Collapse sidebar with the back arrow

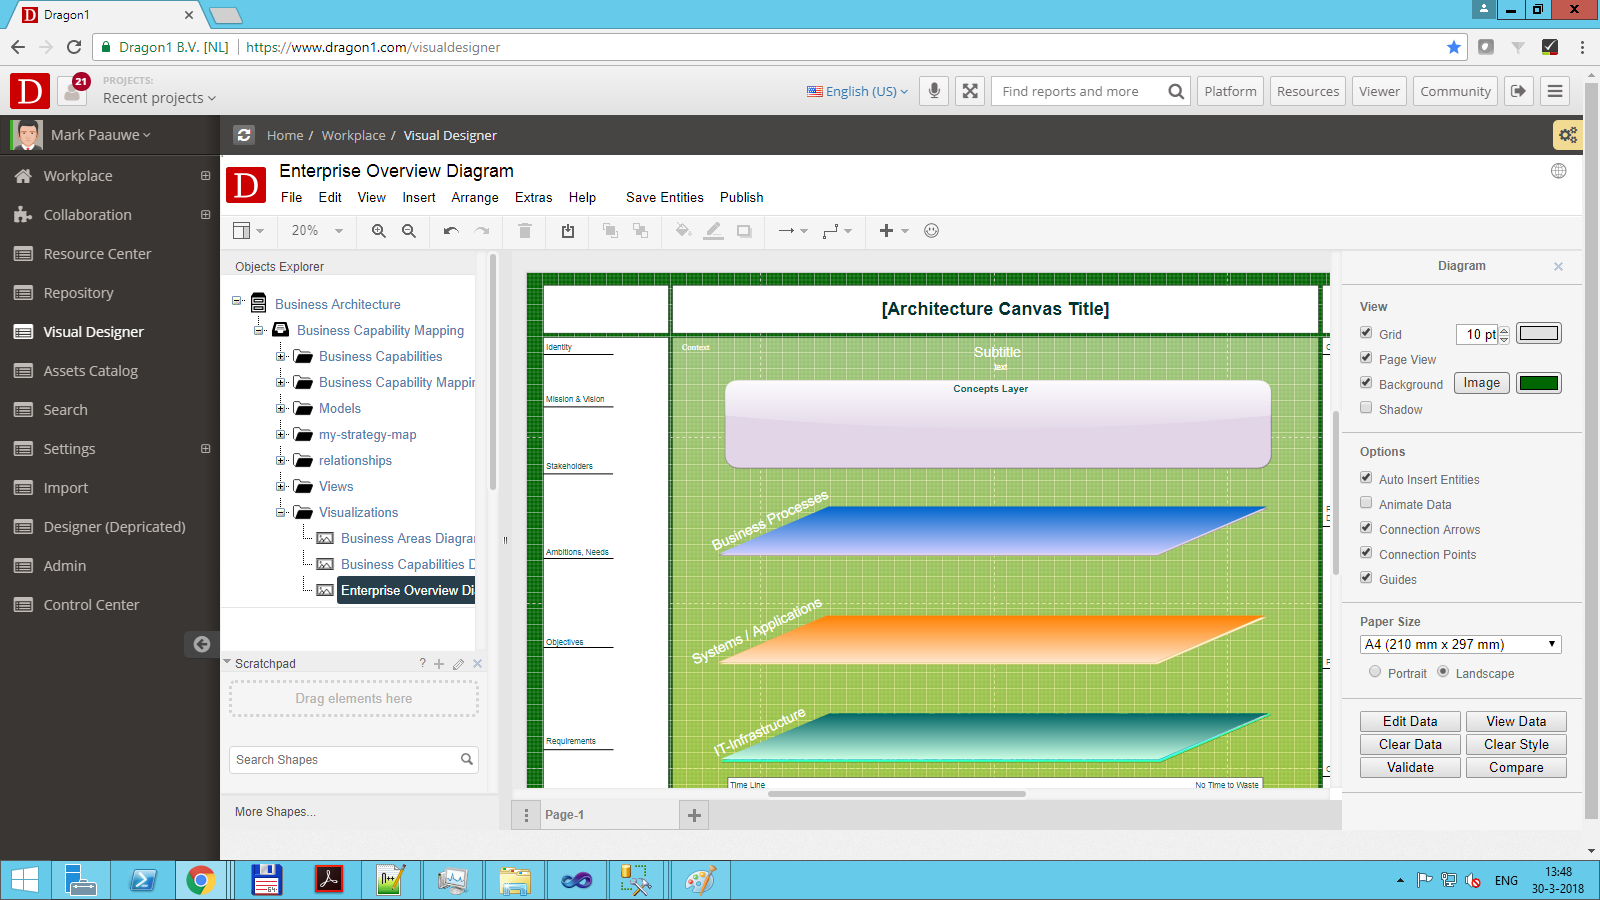tap(201, 644)
